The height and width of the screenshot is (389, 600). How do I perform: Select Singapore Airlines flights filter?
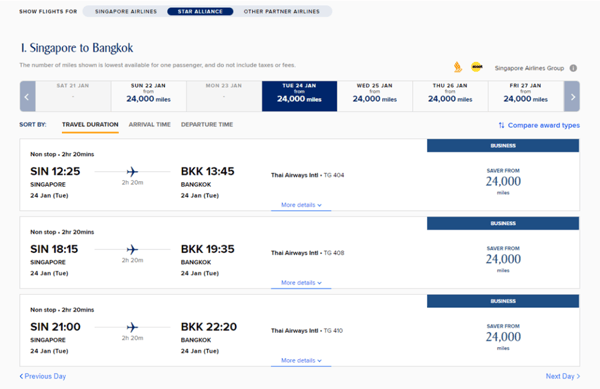pyautogui.click(x=126, y=11)
